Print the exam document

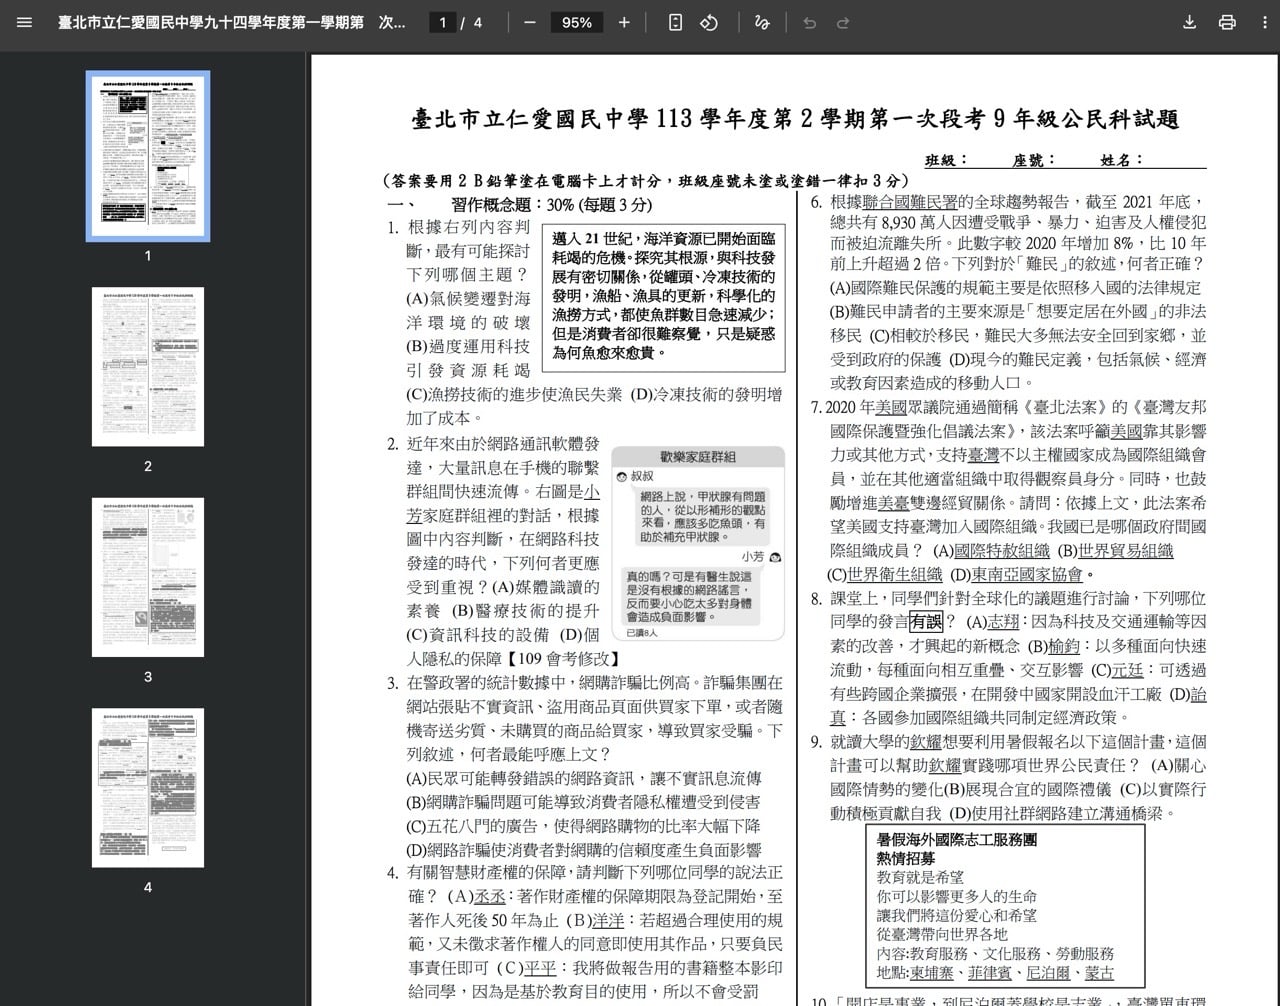pos(1226,22)
